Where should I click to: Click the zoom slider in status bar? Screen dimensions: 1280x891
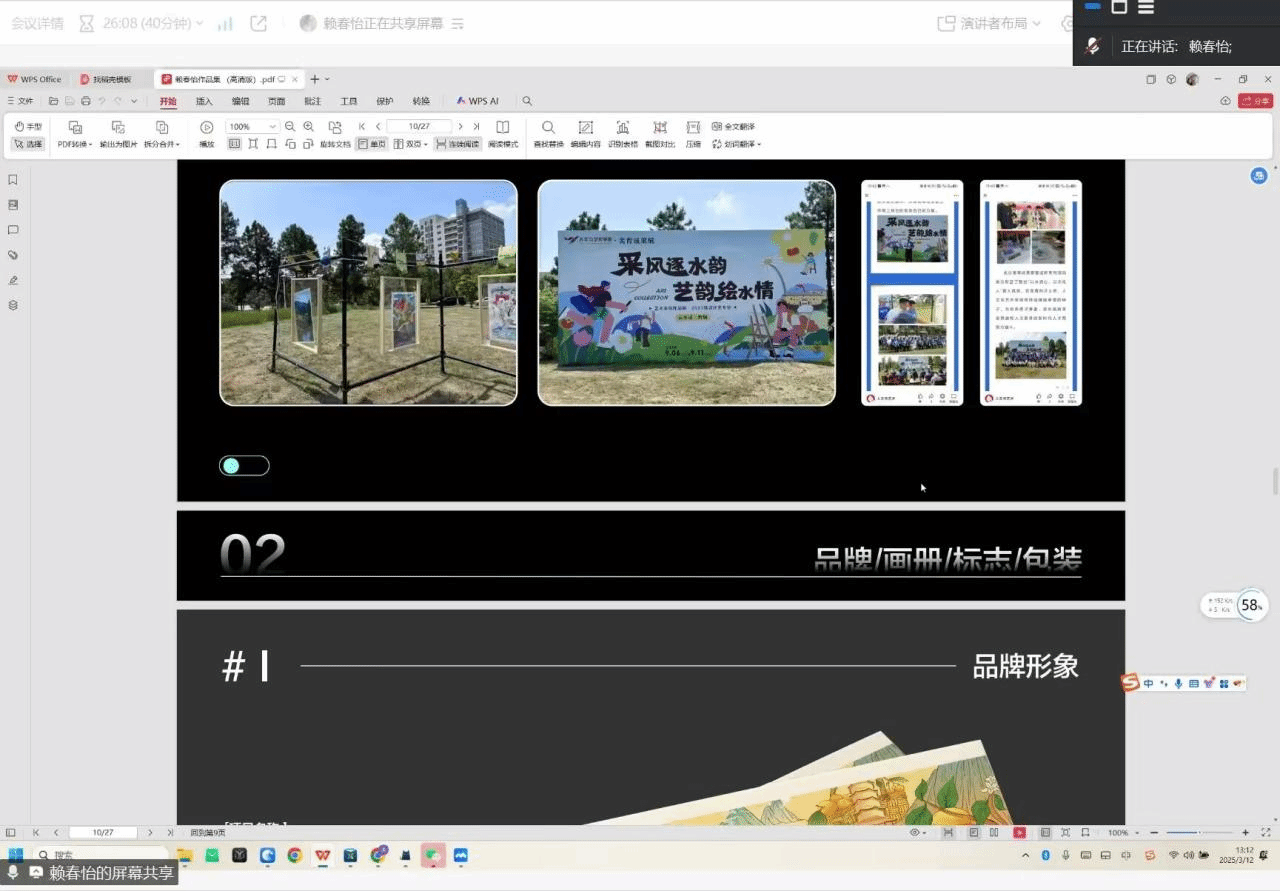[1200, 833]
